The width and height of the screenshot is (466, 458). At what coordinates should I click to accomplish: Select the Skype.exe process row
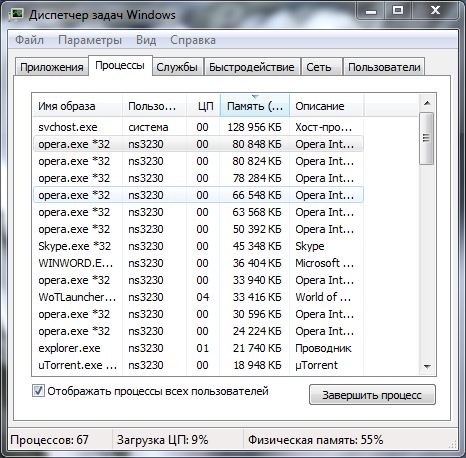(x=198, y=246)
